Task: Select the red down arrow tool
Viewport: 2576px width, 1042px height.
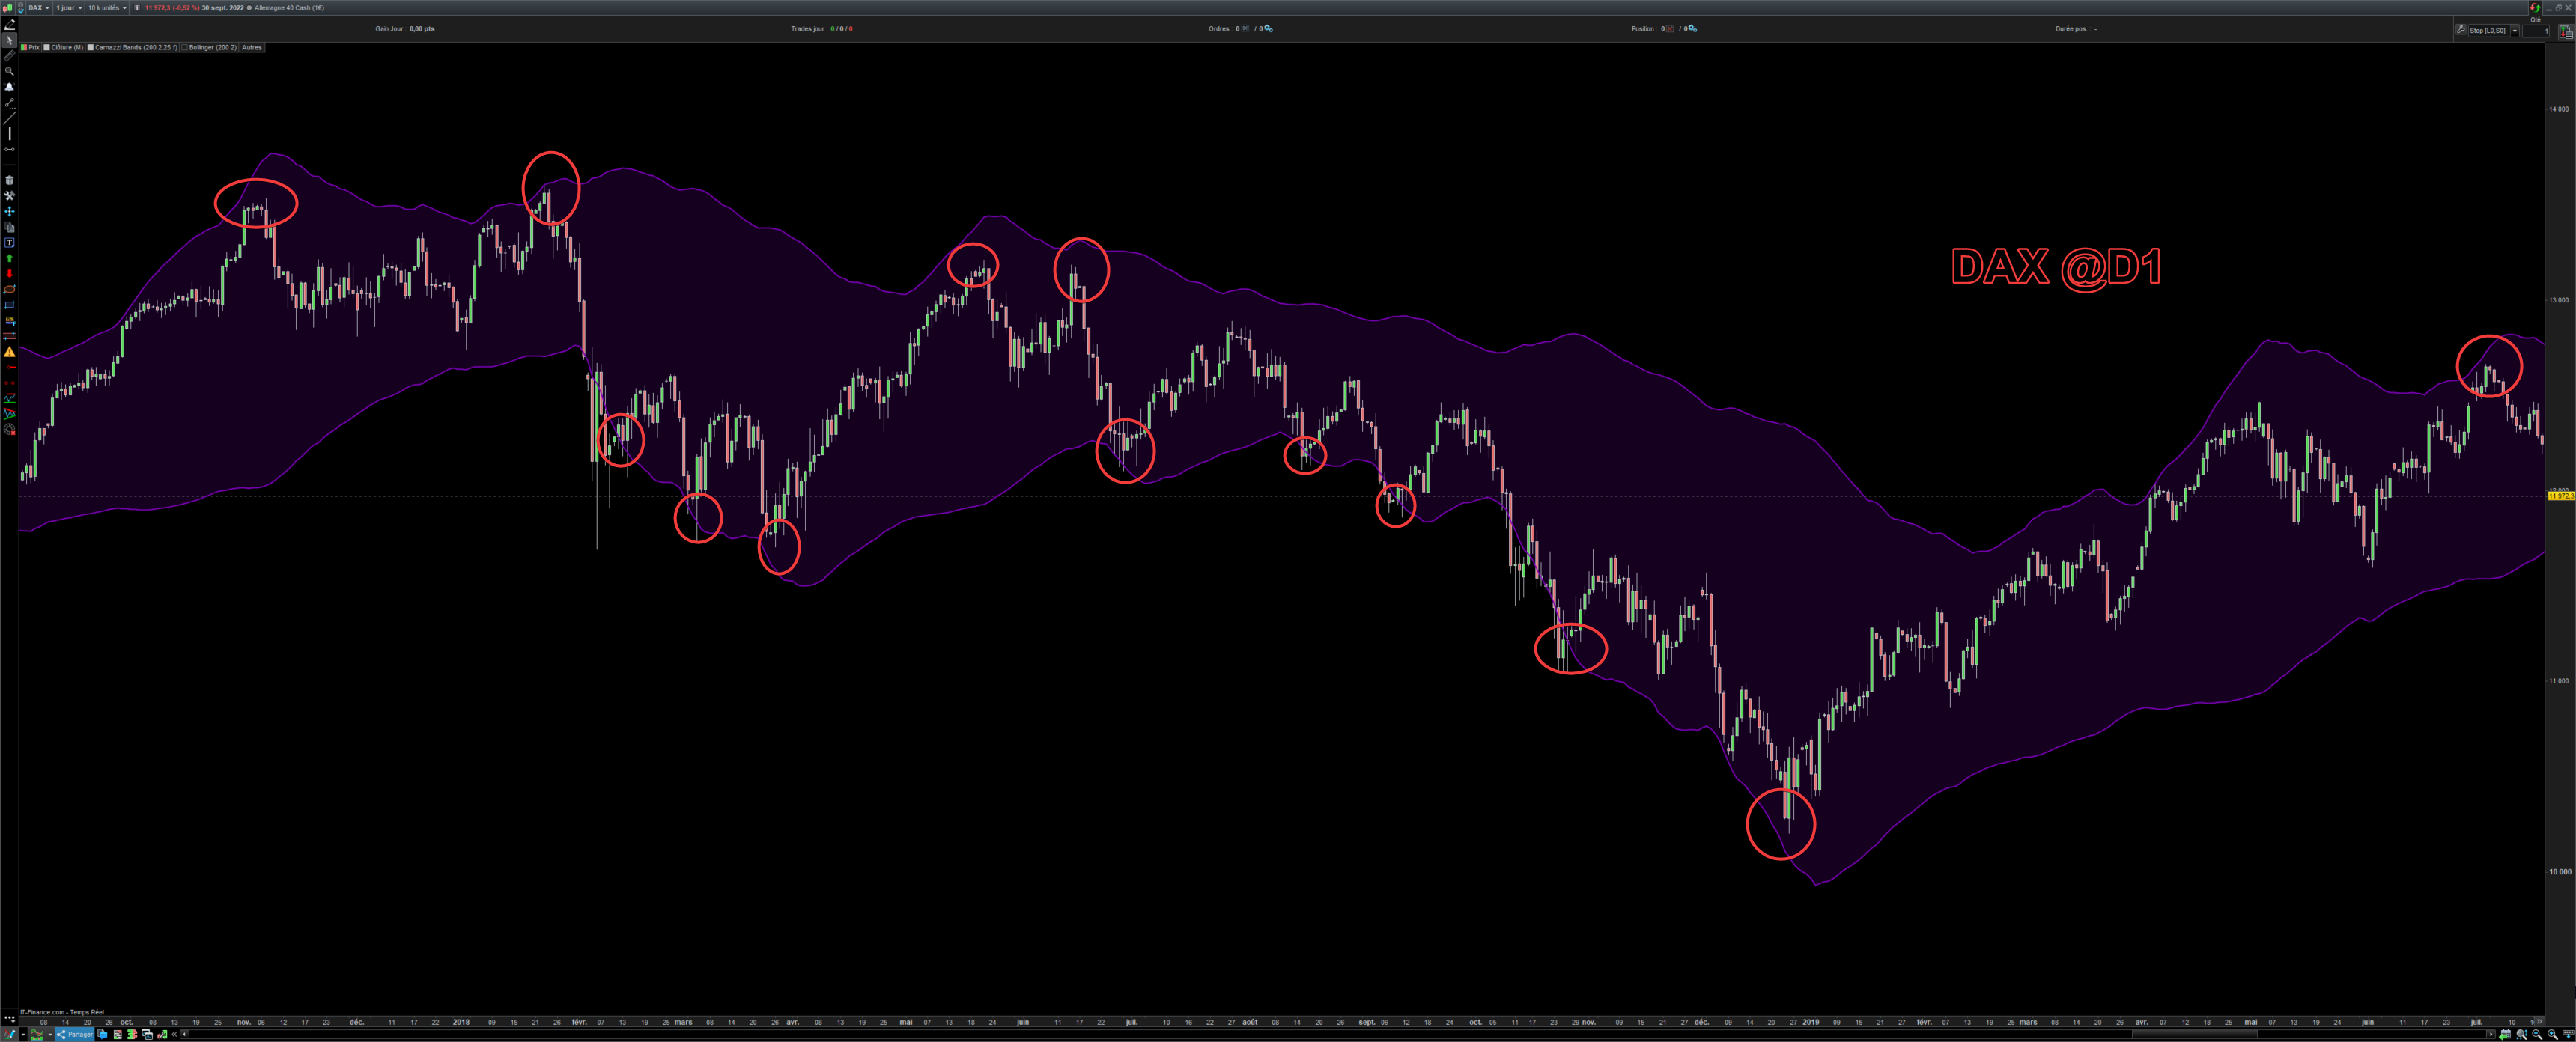Action: 9,274
